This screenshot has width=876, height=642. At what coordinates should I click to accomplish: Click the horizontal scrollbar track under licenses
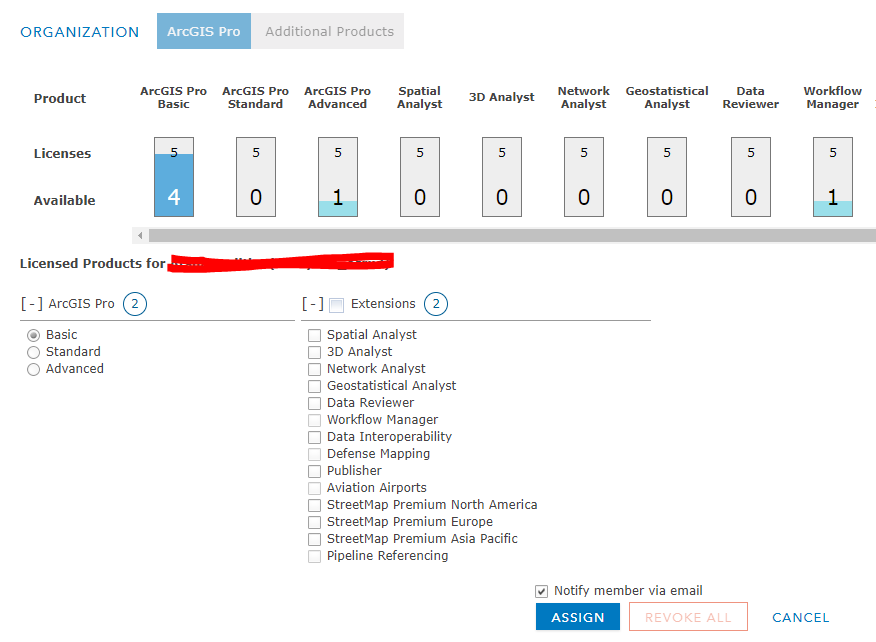(512, 235)
